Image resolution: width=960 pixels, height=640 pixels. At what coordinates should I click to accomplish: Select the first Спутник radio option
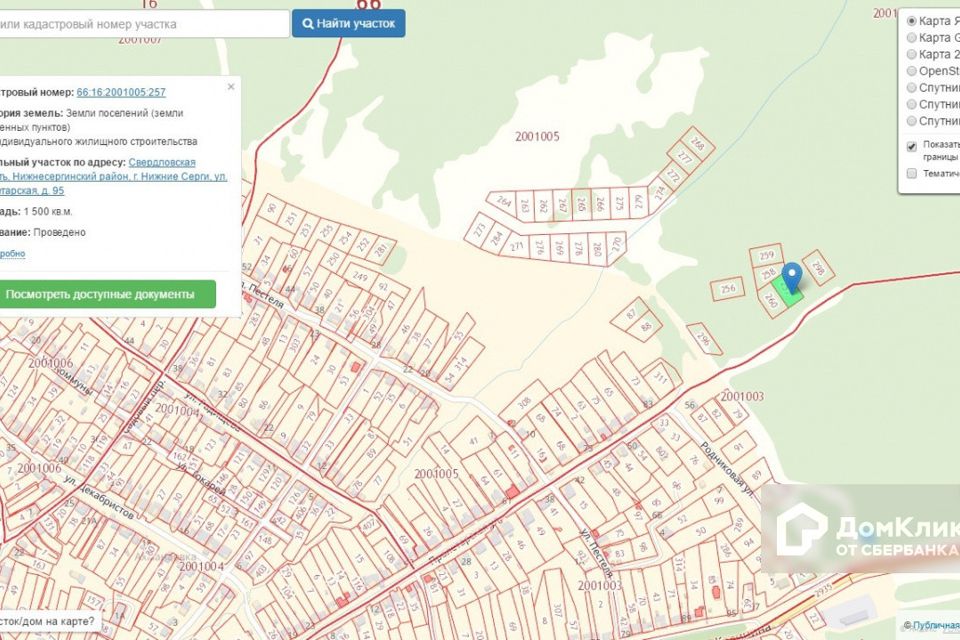pos(911,88)
